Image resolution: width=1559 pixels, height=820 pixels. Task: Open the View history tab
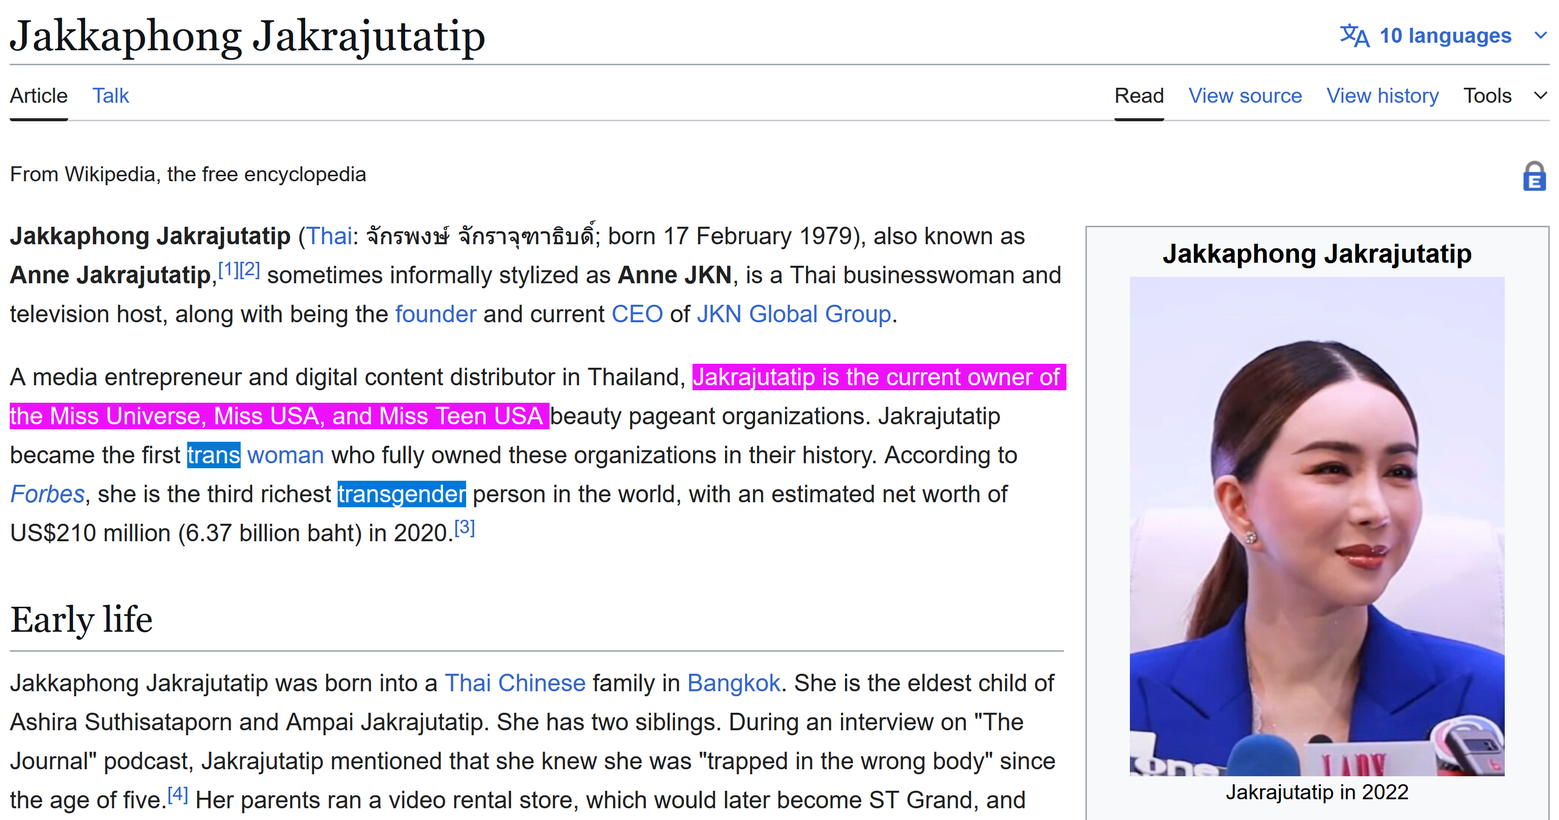click(x=1382, y=96)
